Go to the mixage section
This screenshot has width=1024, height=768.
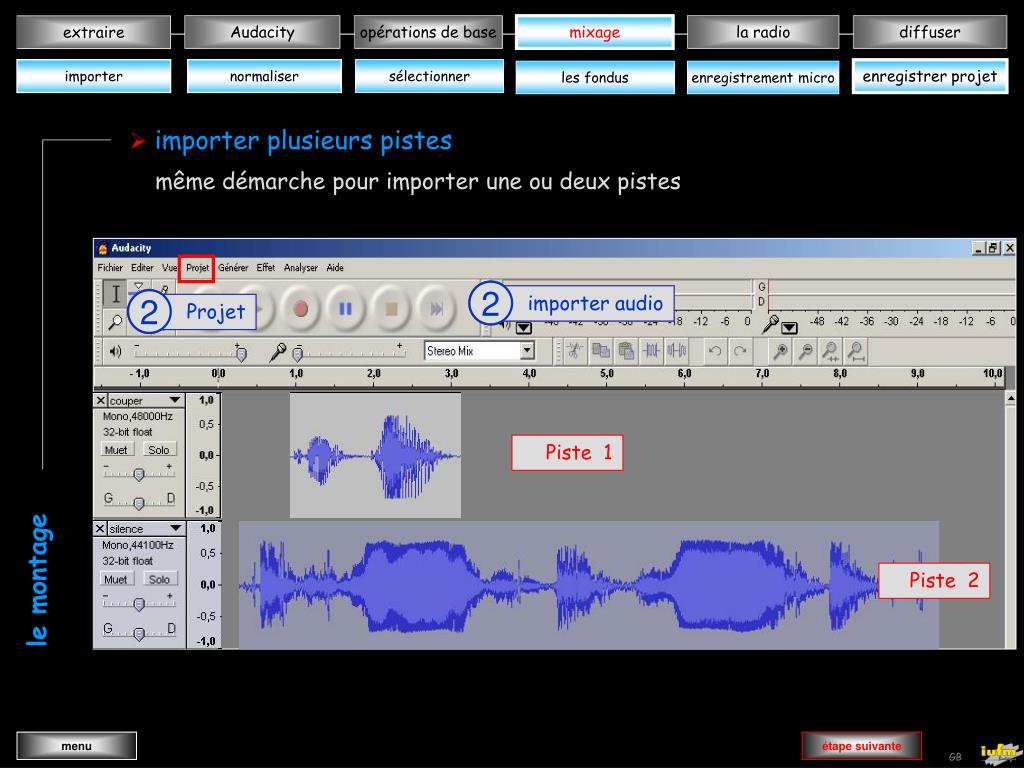coord(594,32)
